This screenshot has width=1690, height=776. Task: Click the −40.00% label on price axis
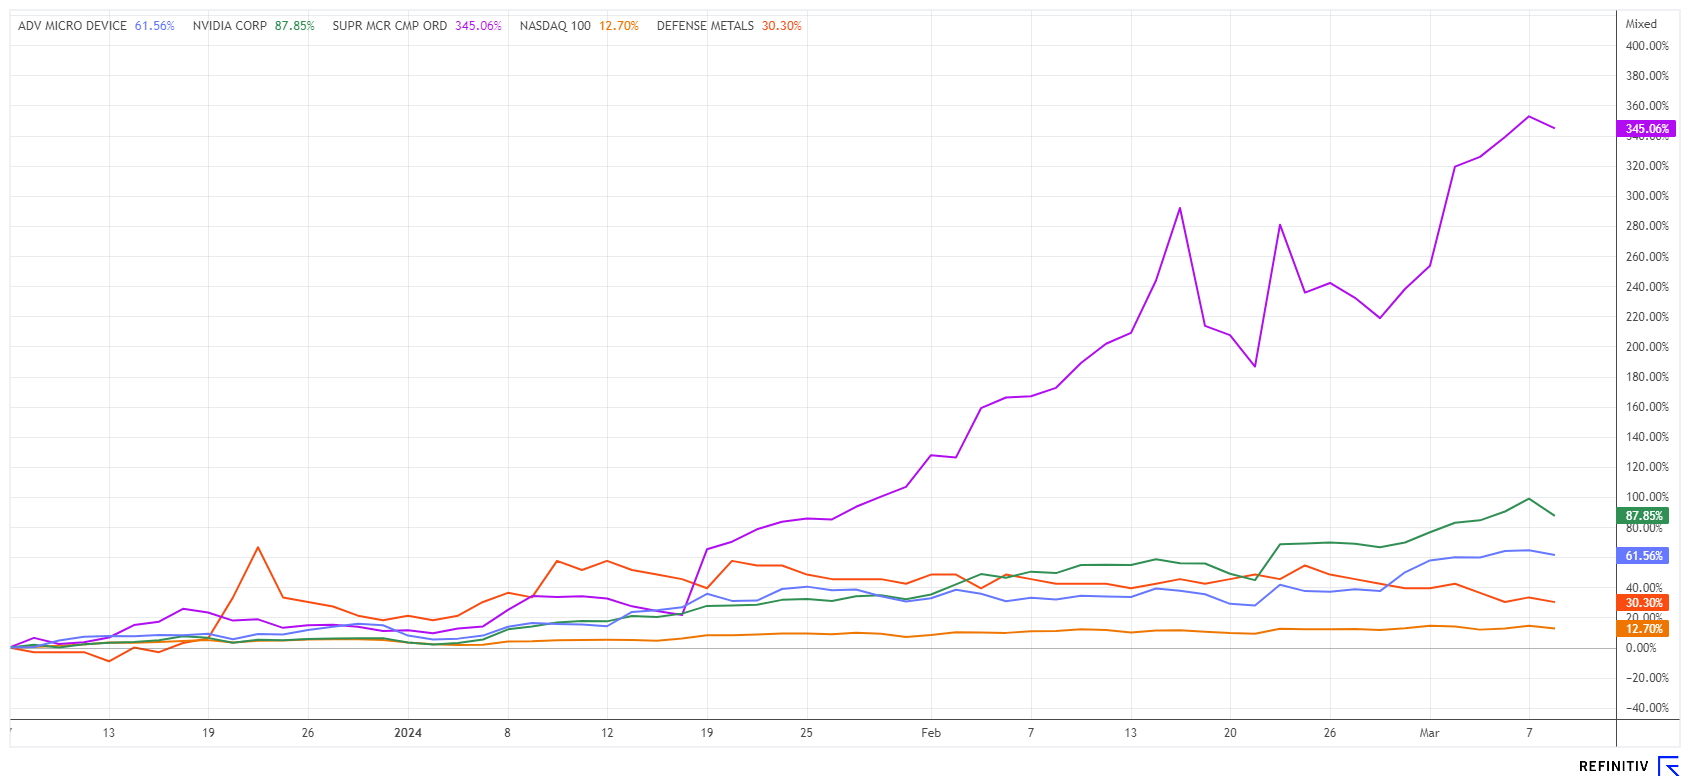[x=1646, y=708]
